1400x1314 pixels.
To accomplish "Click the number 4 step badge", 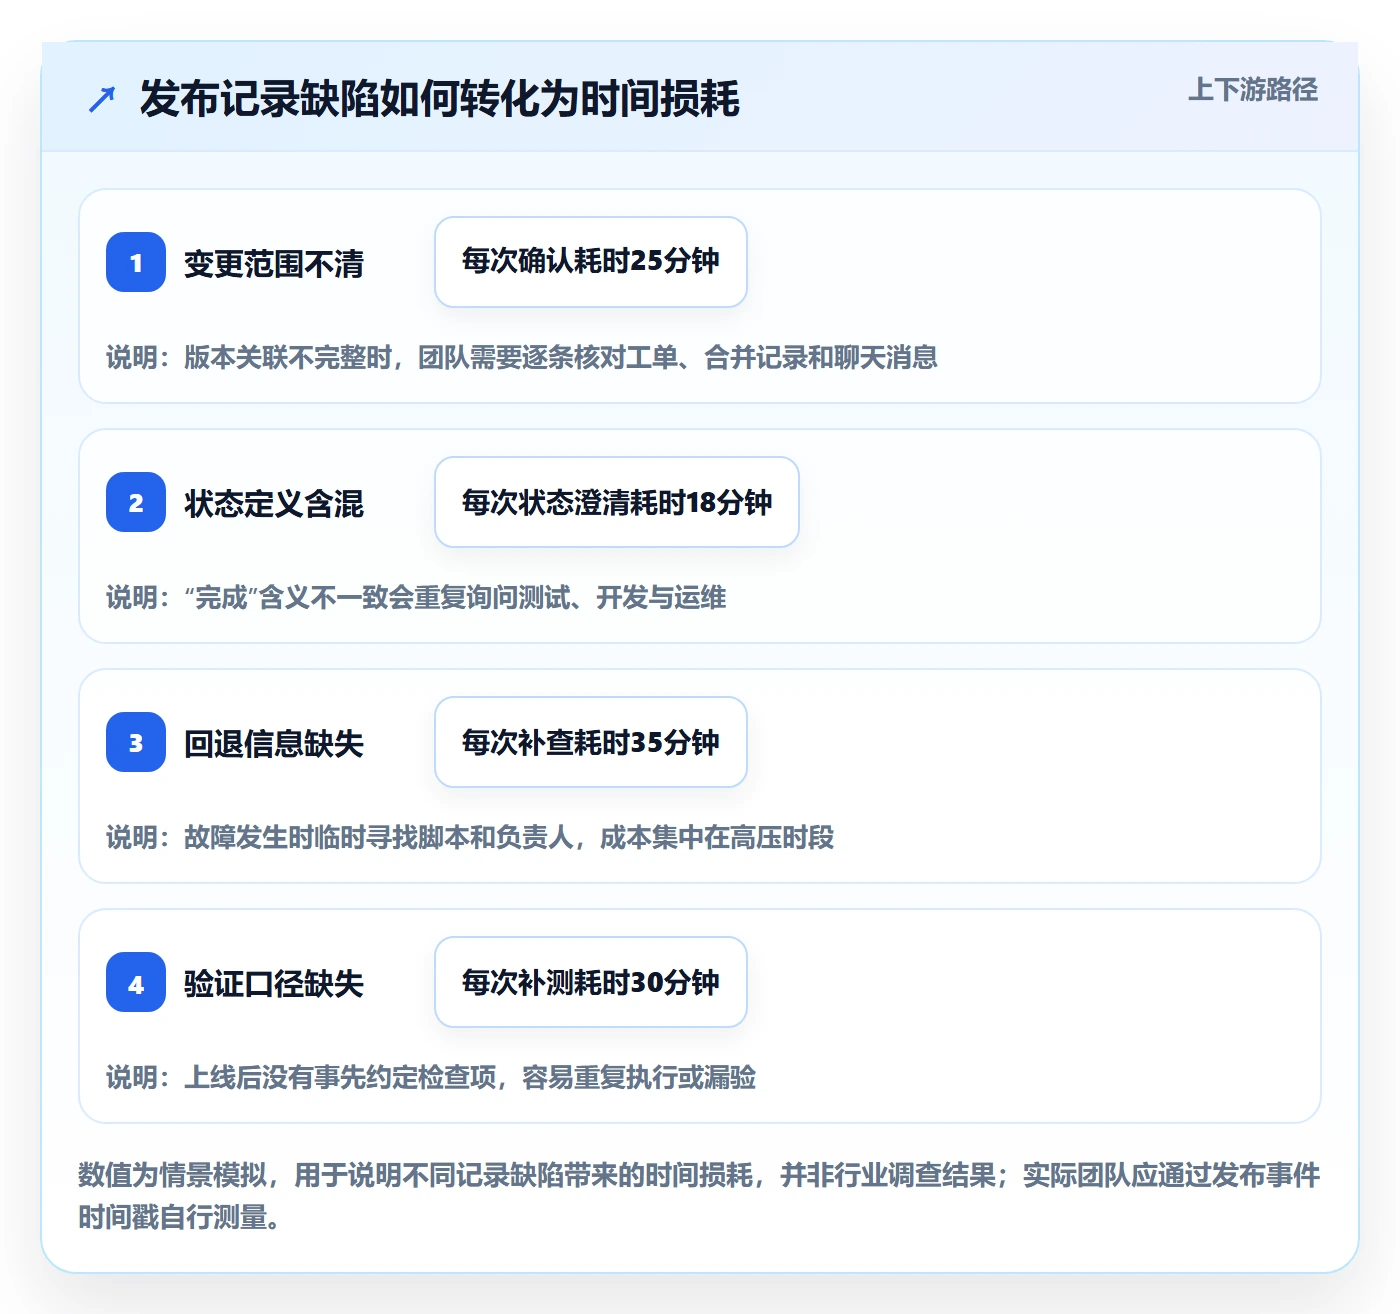I will tap(136, 982).
